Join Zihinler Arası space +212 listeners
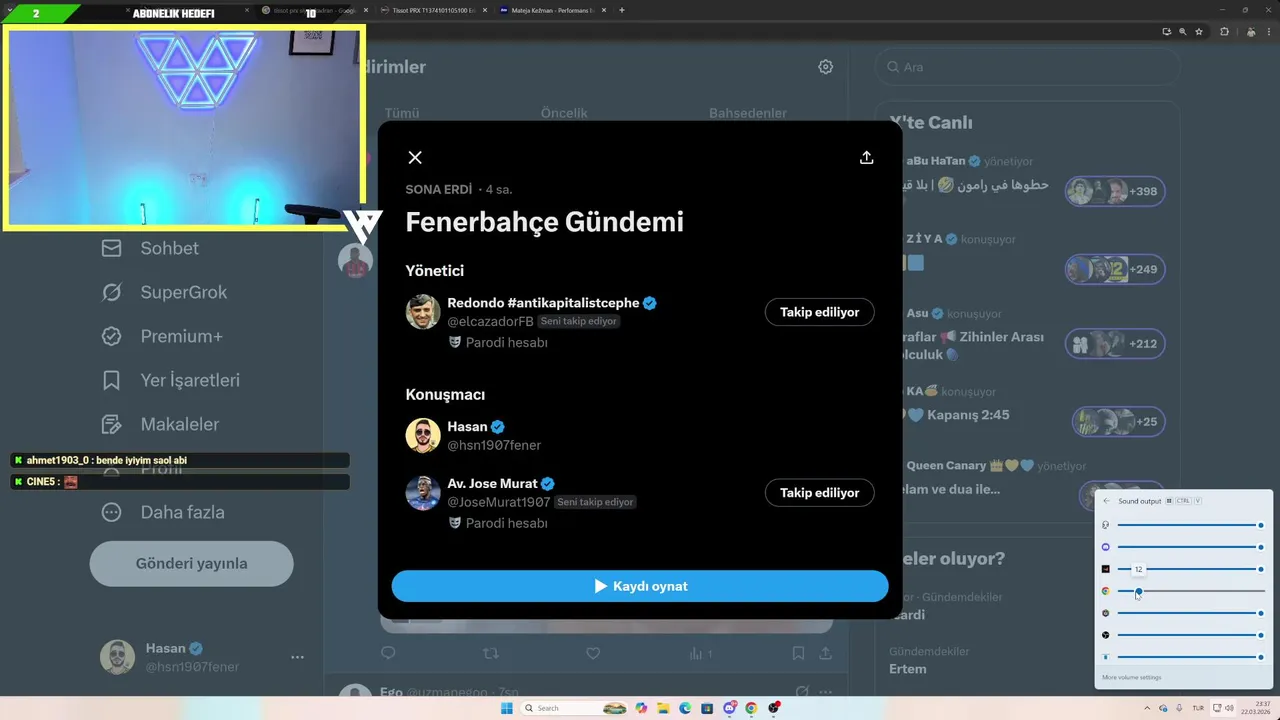 pos(1114,343)
